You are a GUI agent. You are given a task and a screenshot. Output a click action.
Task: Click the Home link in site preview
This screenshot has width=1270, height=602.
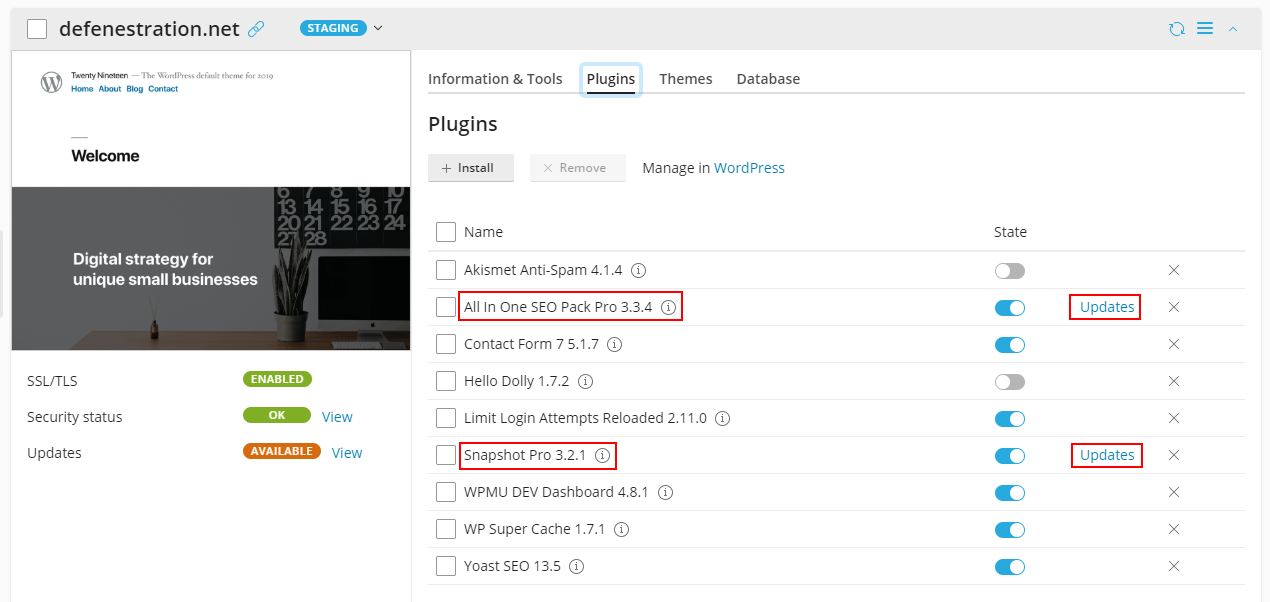82,89
